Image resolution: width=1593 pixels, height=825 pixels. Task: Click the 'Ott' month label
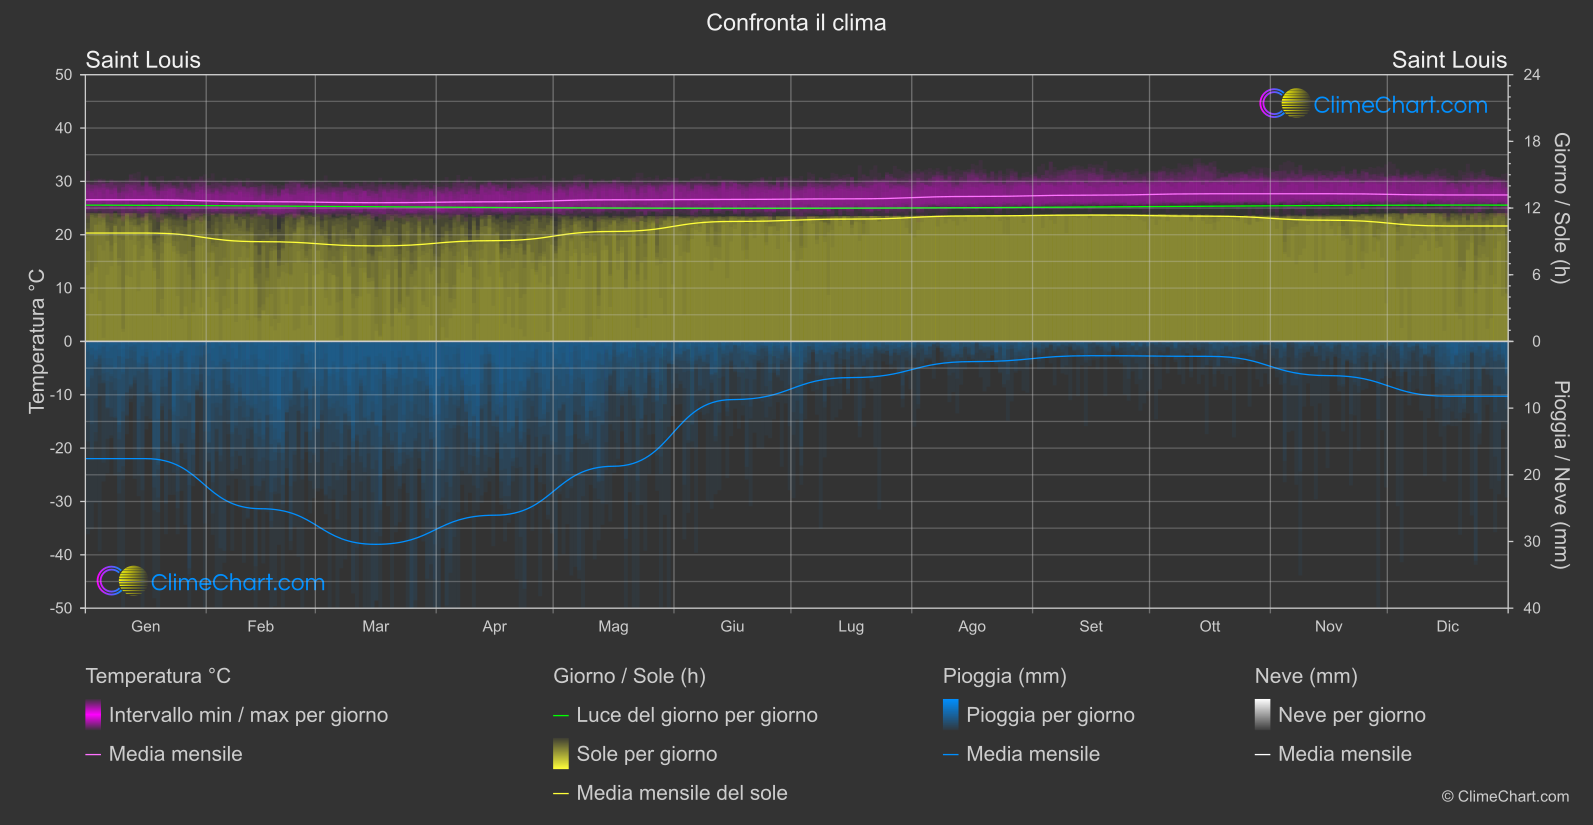coord(1210,626)
